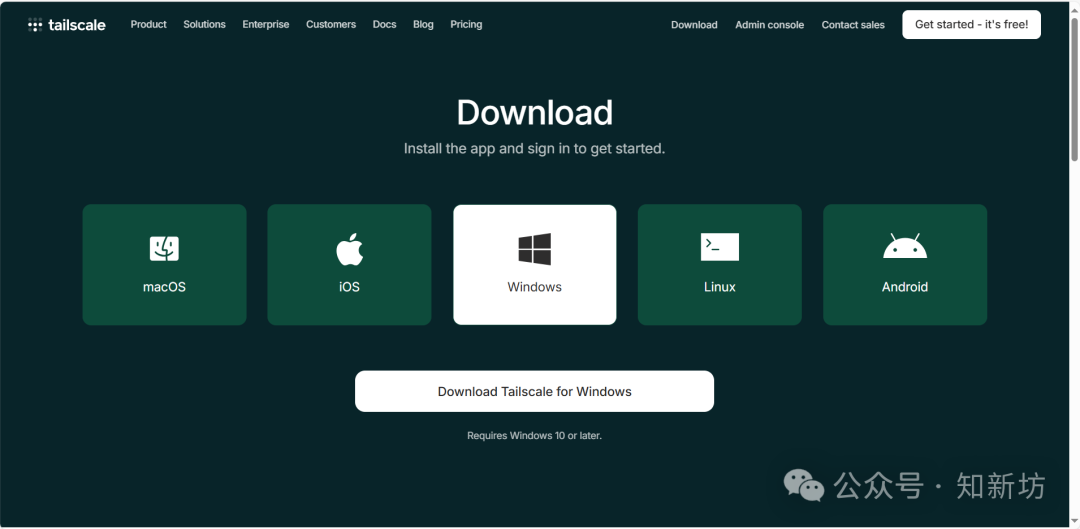Select the Android robot icon tile

click(904, 265)
